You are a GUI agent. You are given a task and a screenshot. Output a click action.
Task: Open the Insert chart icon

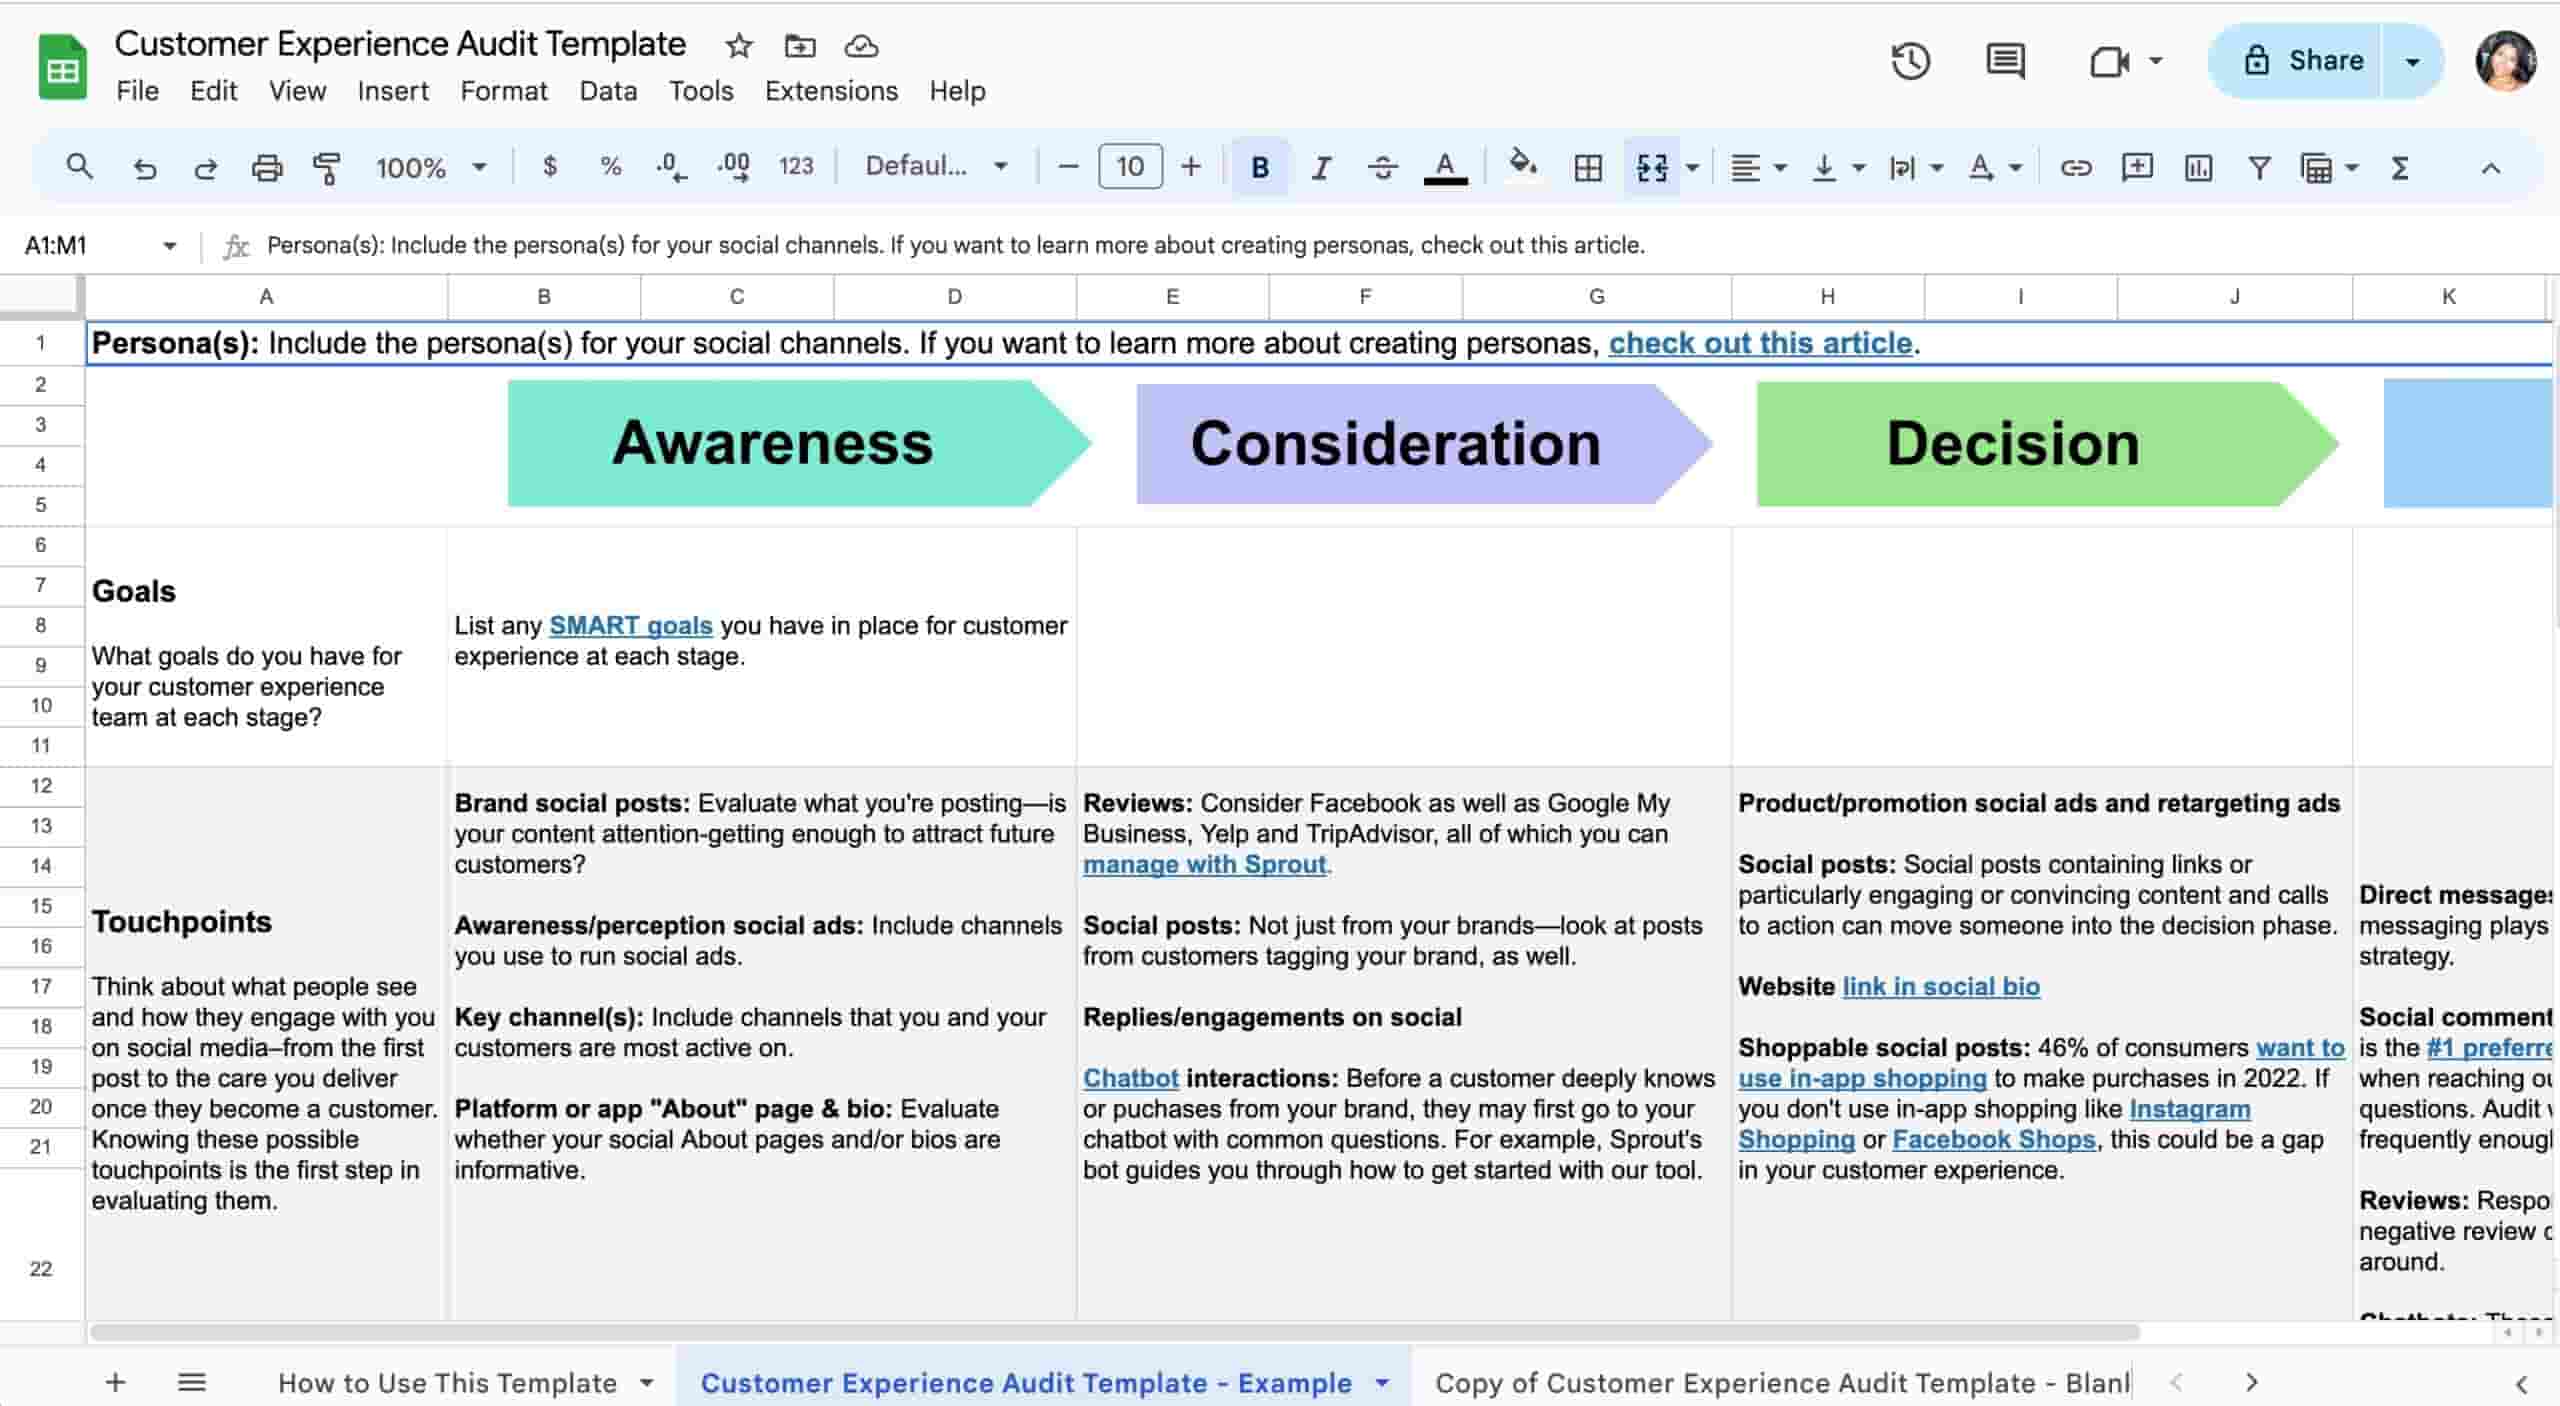click(2197, 167)
